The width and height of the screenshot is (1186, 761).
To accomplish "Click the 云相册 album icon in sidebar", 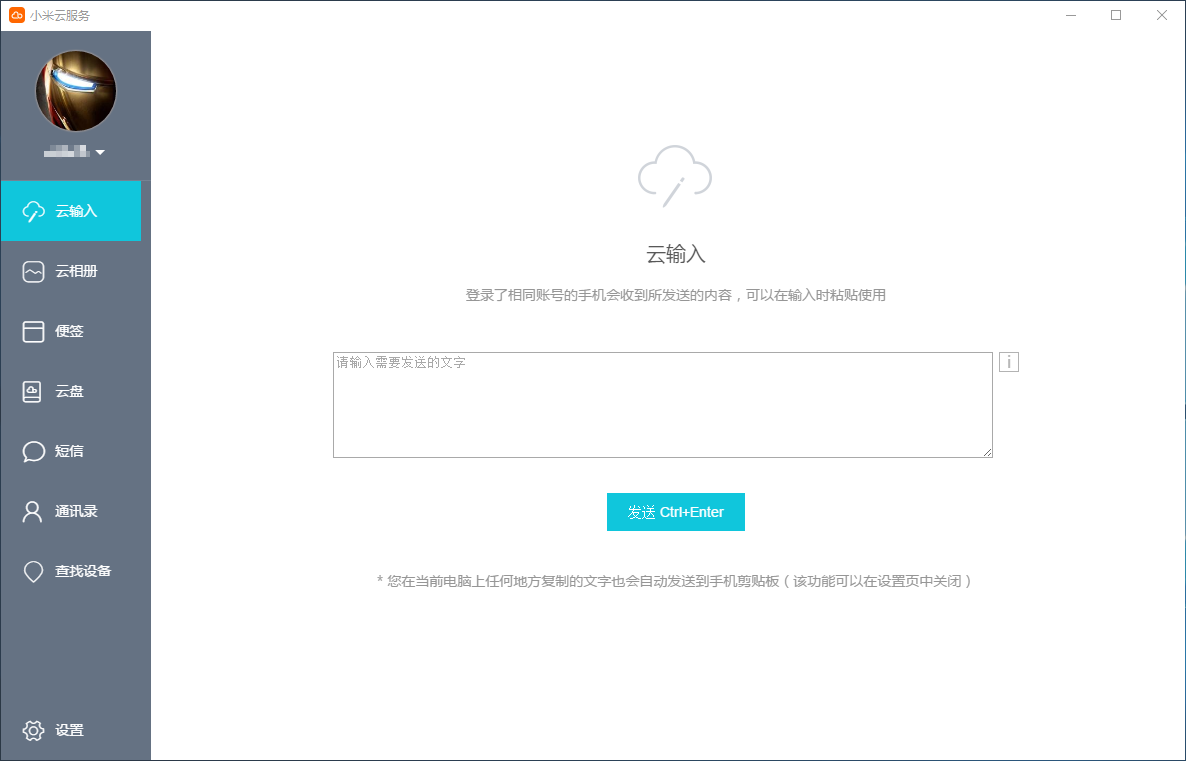I will (x=33, y=272).
